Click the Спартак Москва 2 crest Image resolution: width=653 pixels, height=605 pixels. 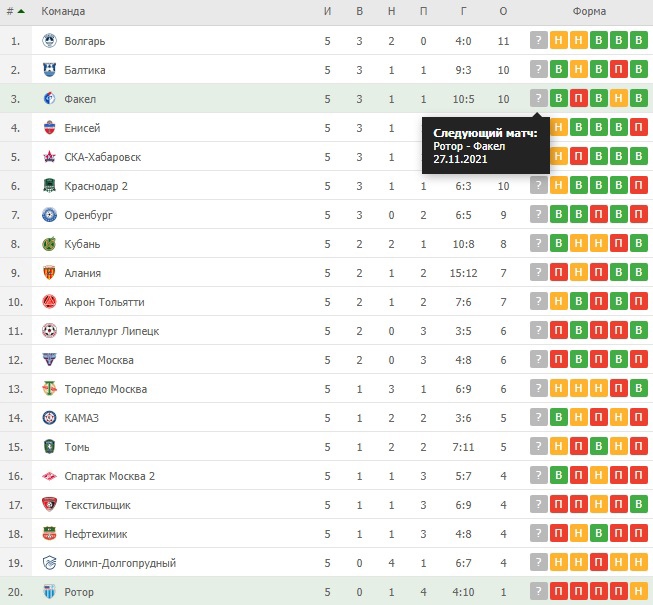coord(50,476)
